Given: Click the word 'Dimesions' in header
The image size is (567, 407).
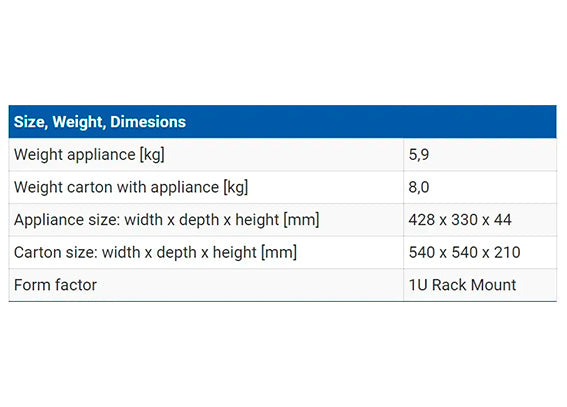Looking at the screenshot, I should pyautogui.click(x=148, y=122).
